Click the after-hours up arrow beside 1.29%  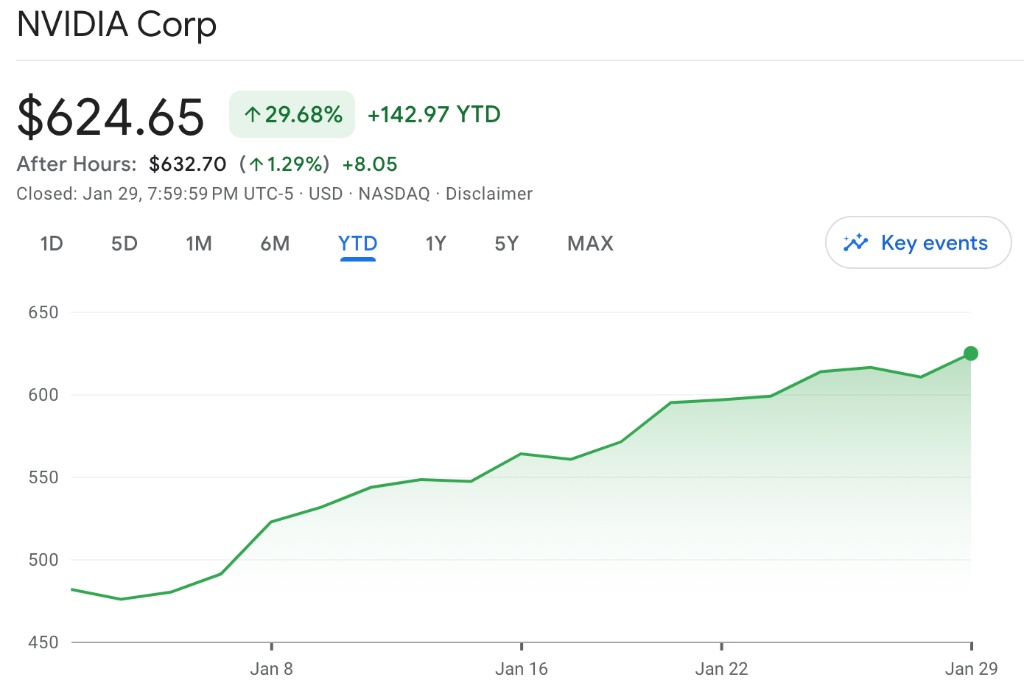click(x=257, y=164)
